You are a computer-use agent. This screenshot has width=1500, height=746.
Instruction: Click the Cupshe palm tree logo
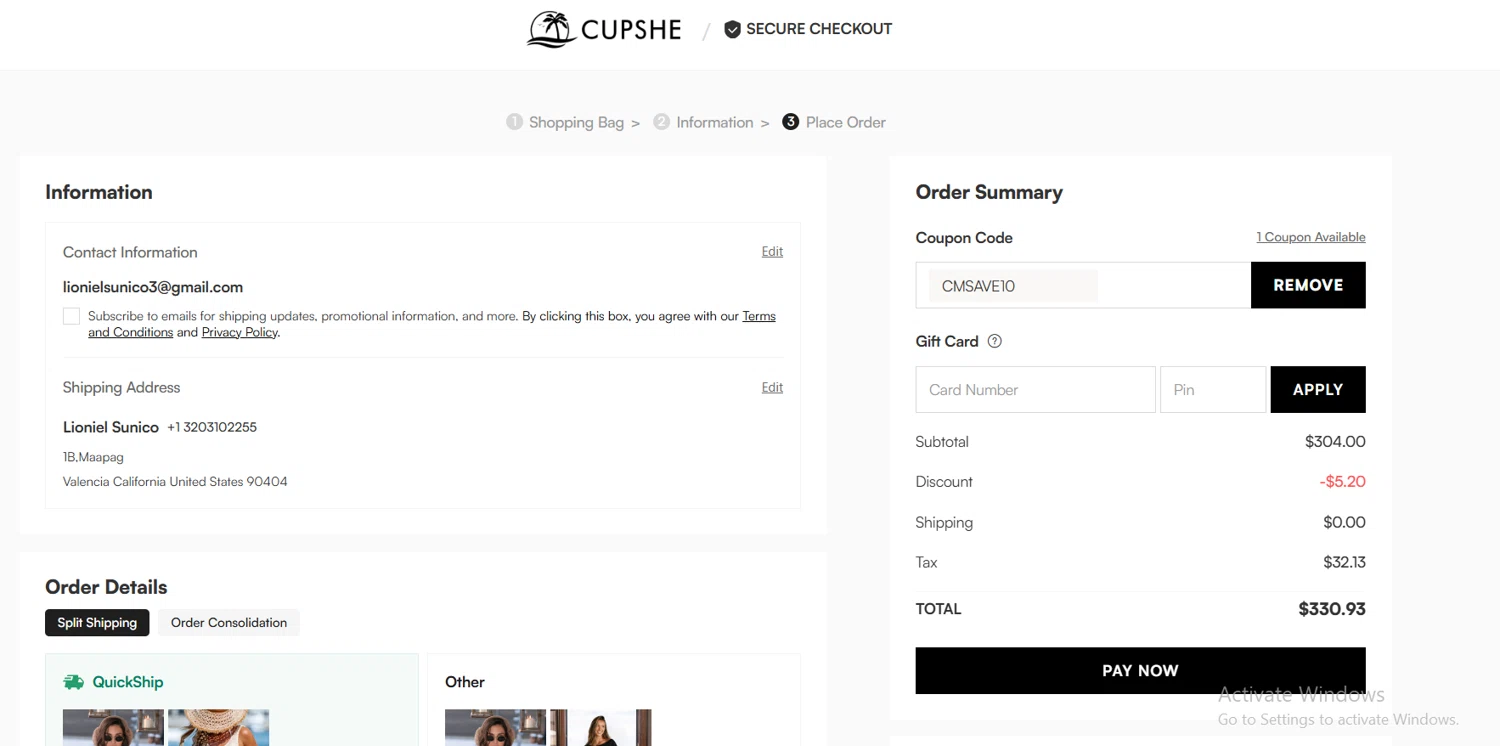point(549,29)
